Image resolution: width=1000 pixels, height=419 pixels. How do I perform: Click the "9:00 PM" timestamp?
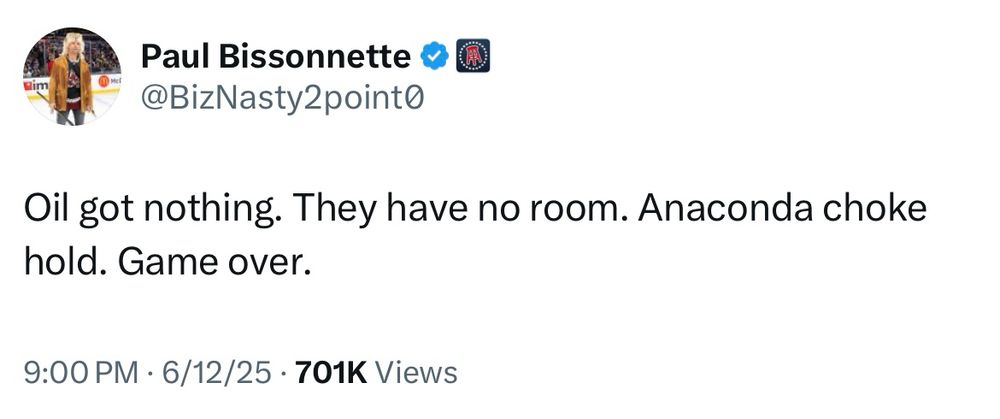pyautogui.click(x=80, y=373)
